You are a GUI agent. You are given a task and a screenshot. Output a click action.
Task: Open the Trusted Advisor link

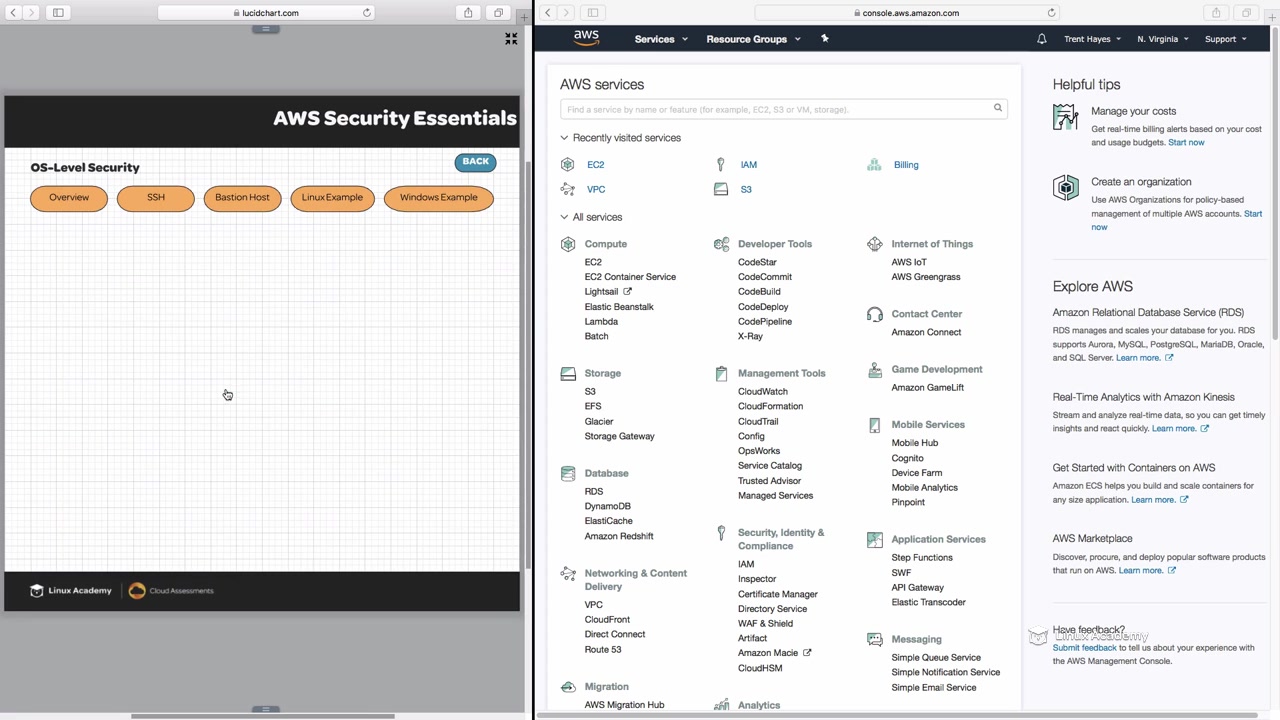coord(769,481)
